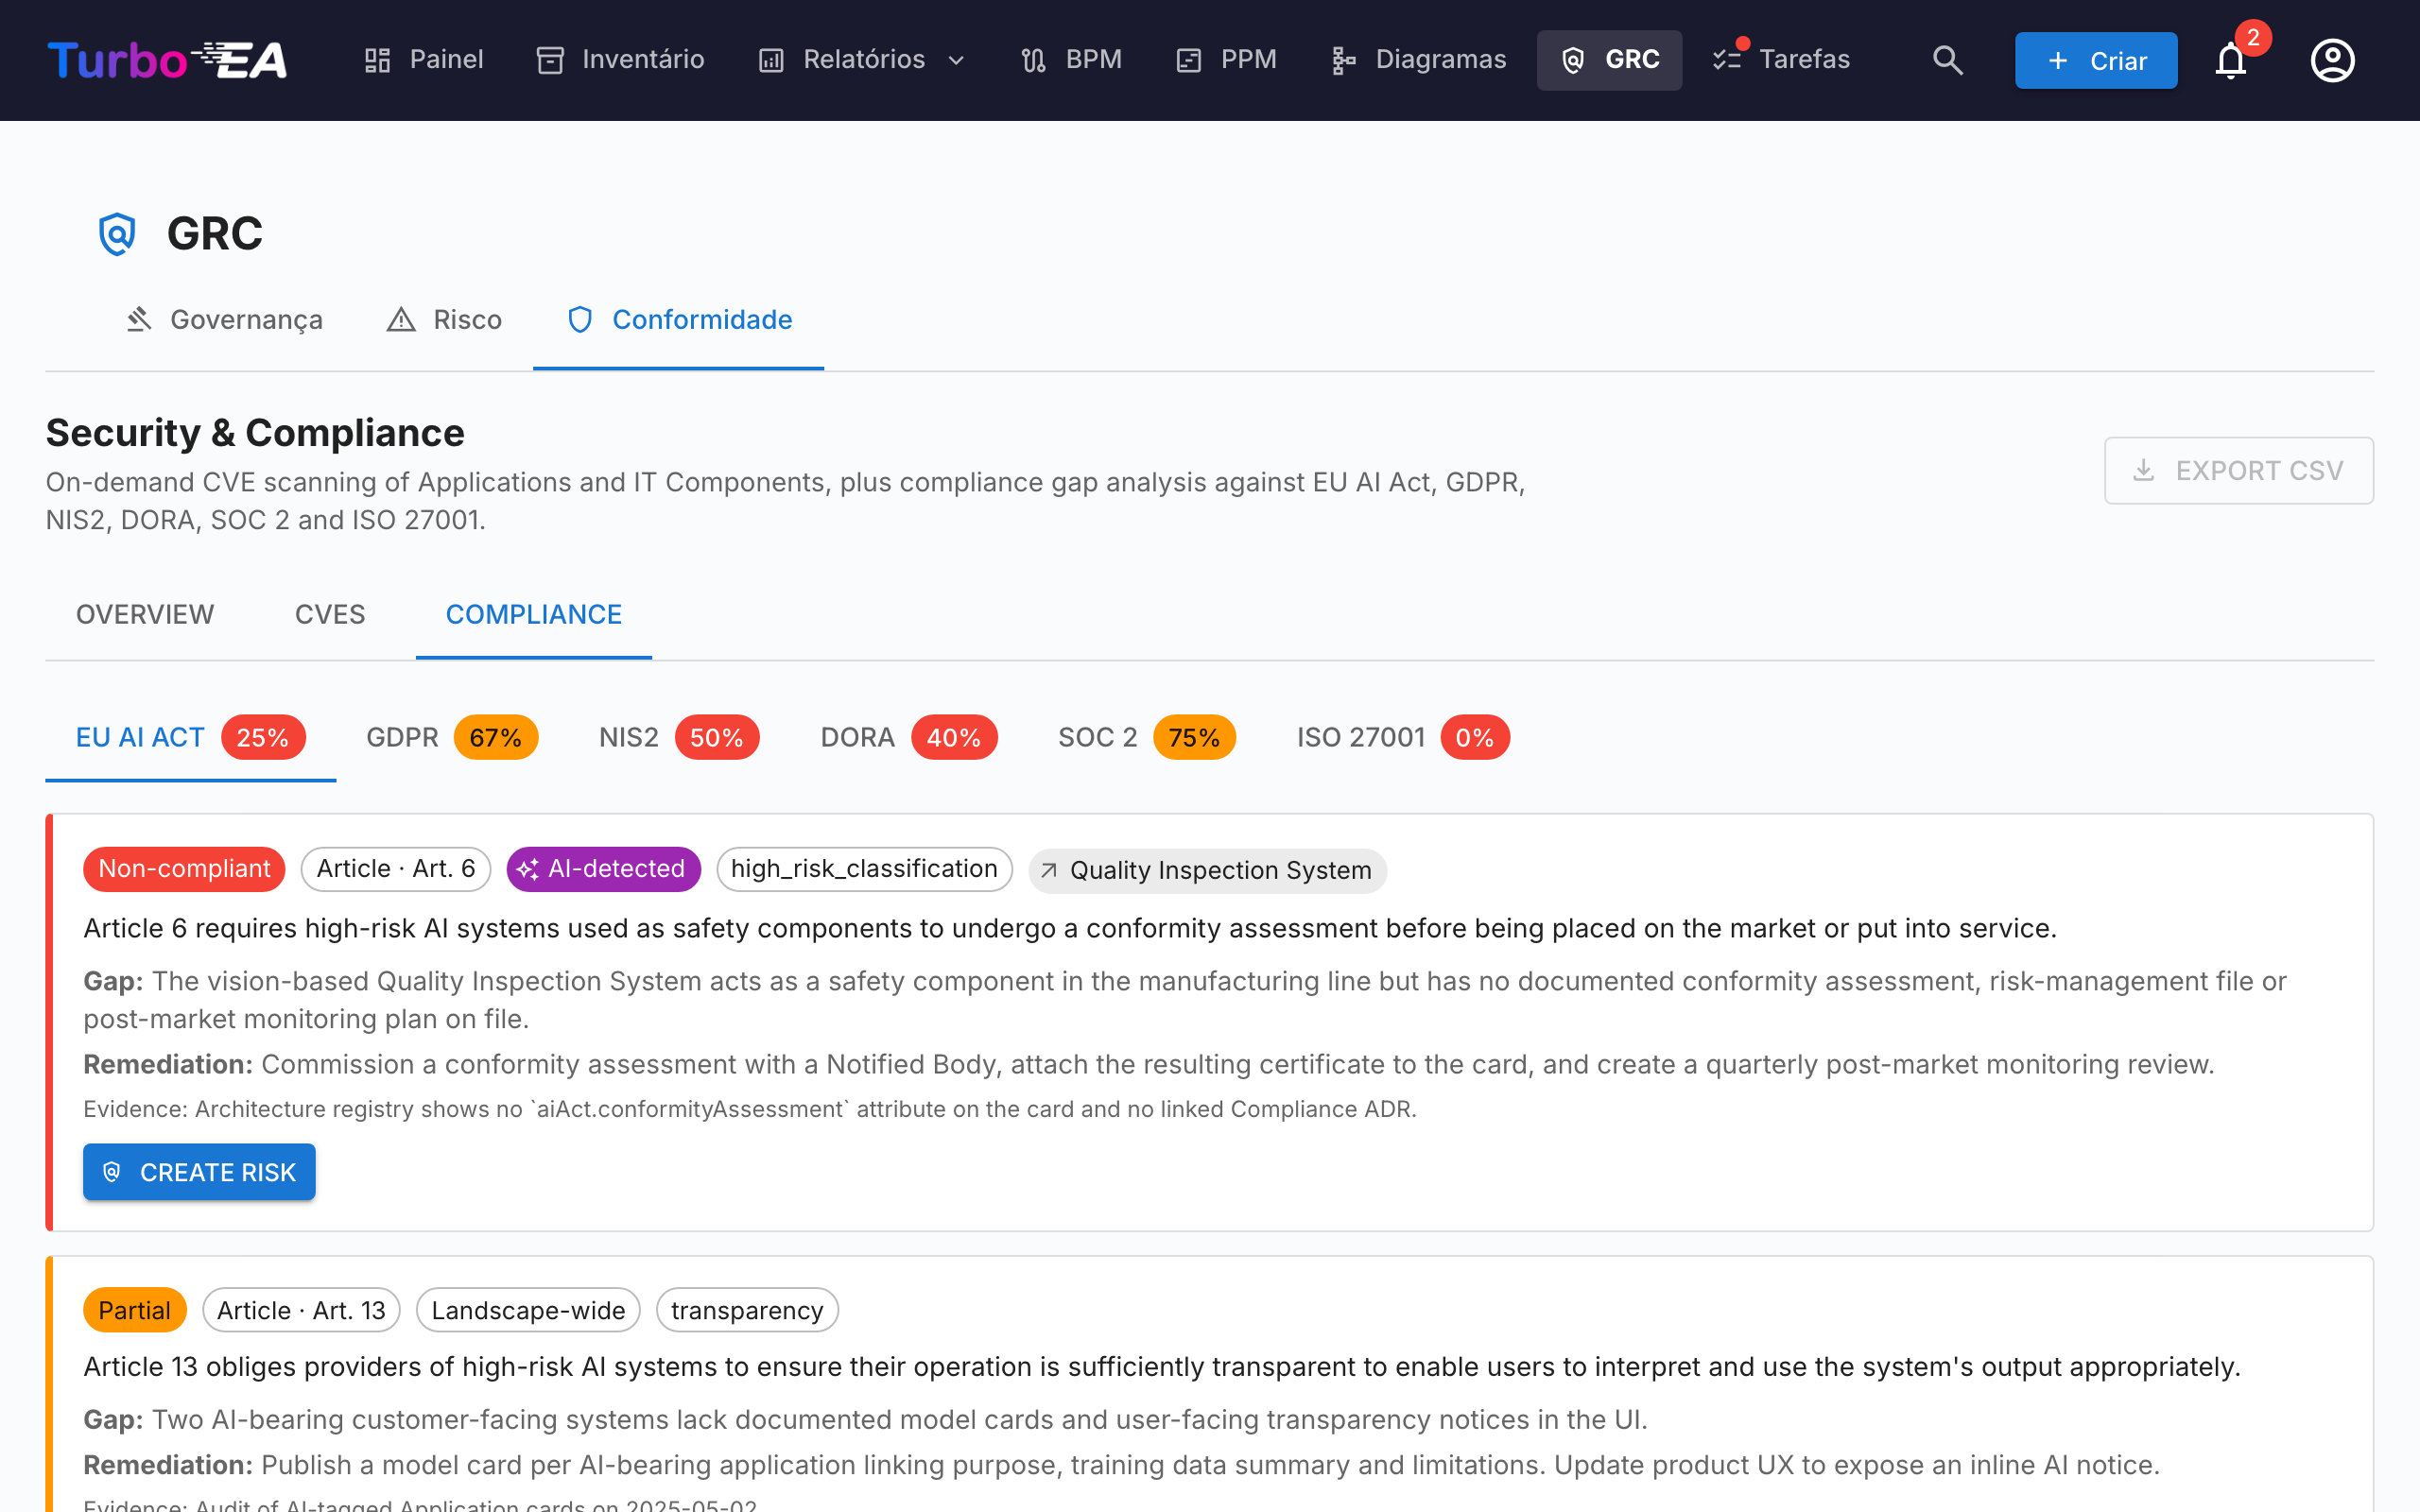
Task: Click the PPM project icon
Action: [x=1188, y=60]
